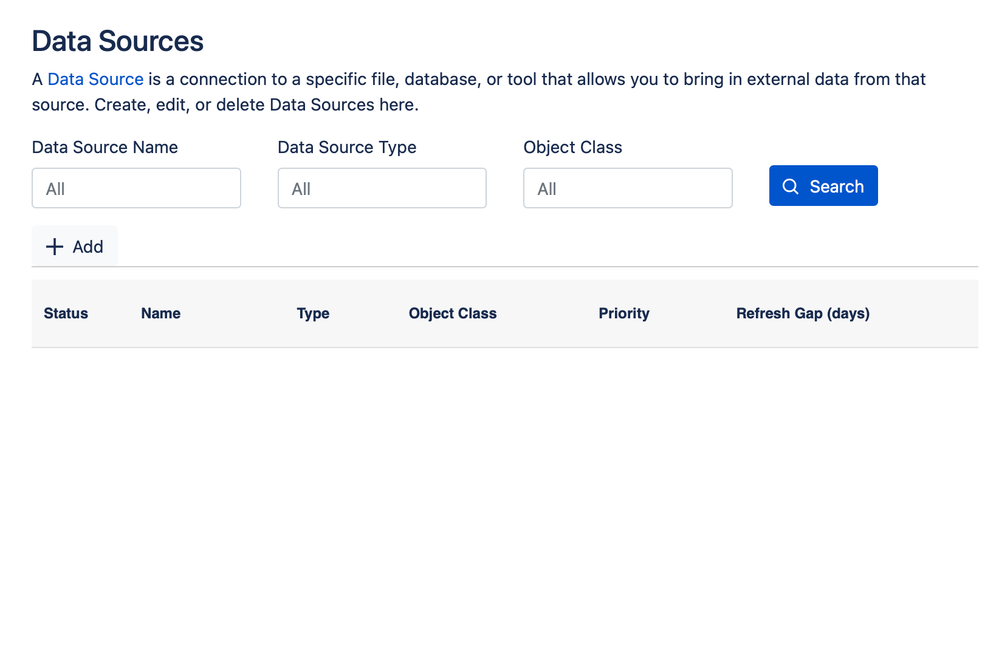Click the blue Search button text
Viewport: 999px width, 661px height.
[x=837, y=186]
